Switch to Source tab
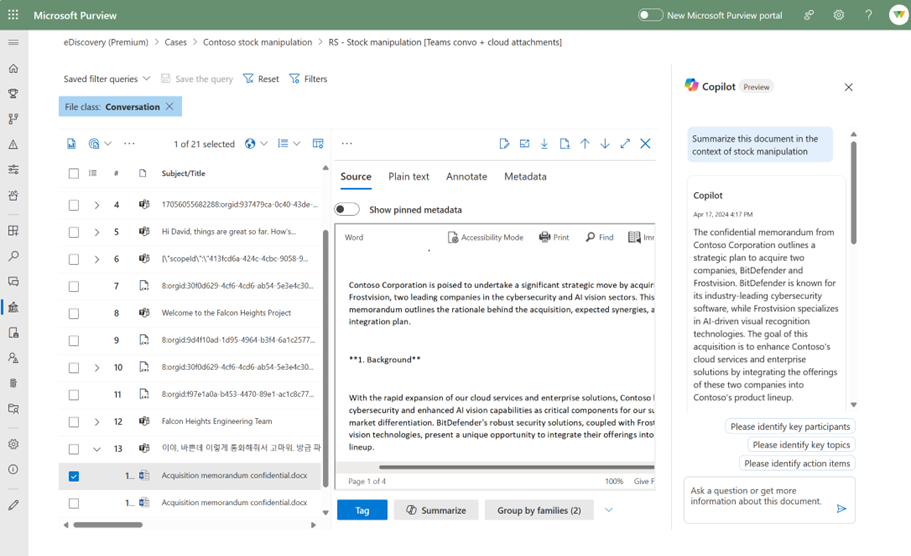Screen dimensions: 911x556 356,177
